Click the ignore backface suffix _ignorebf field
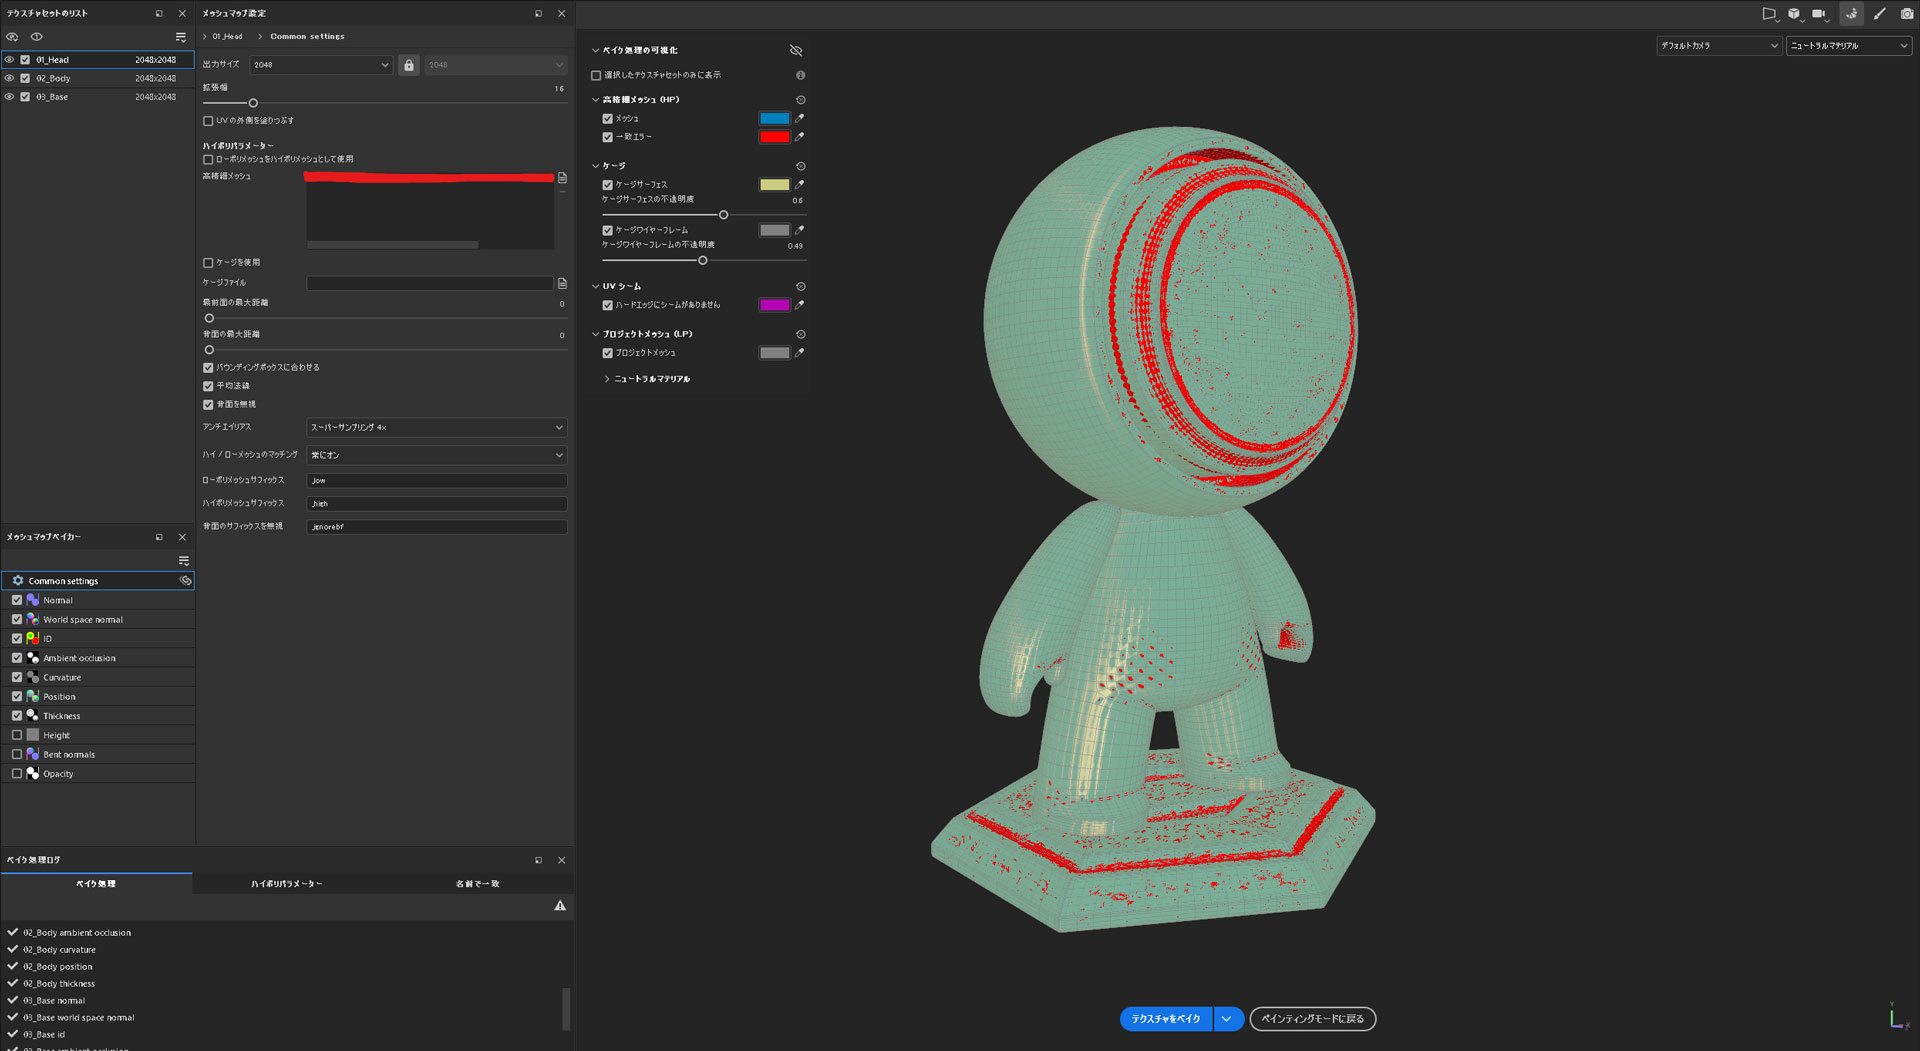1920x1051 pixels. tap(437, 527)
